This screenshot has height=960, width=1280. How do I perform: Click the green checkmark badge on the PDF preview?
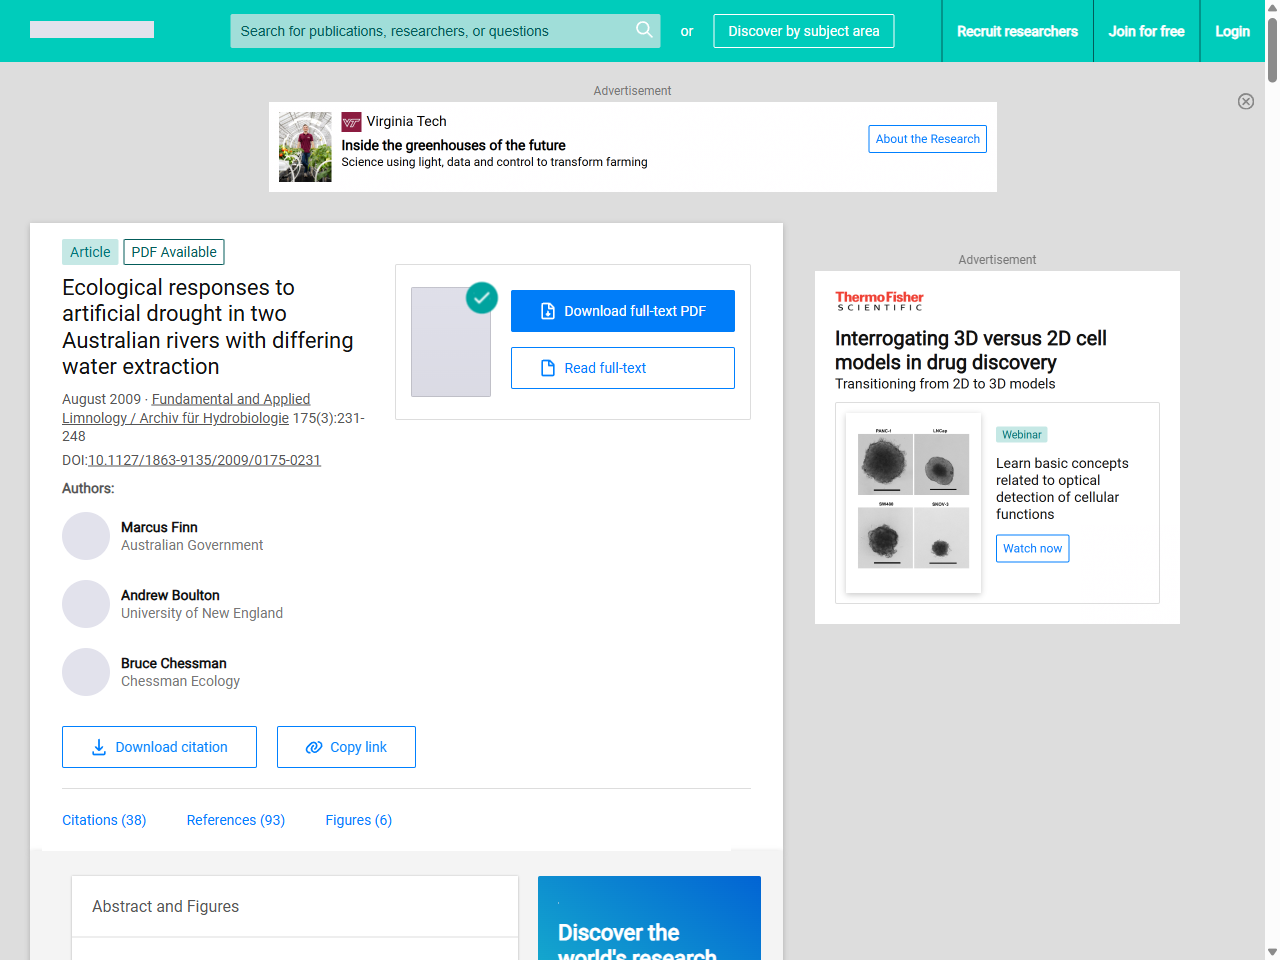pyautogui.click(x=481, y=298)
